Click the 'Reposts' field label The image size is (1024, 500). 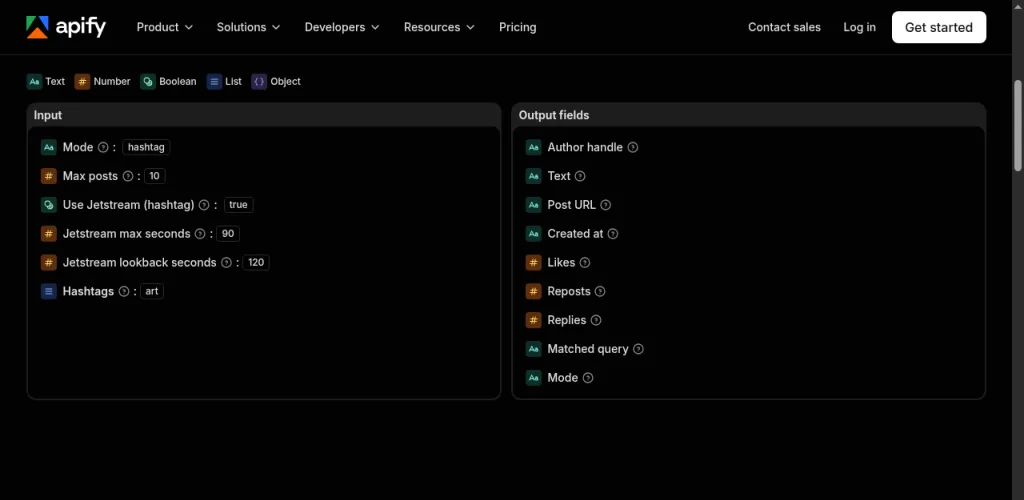click(569, 291)
